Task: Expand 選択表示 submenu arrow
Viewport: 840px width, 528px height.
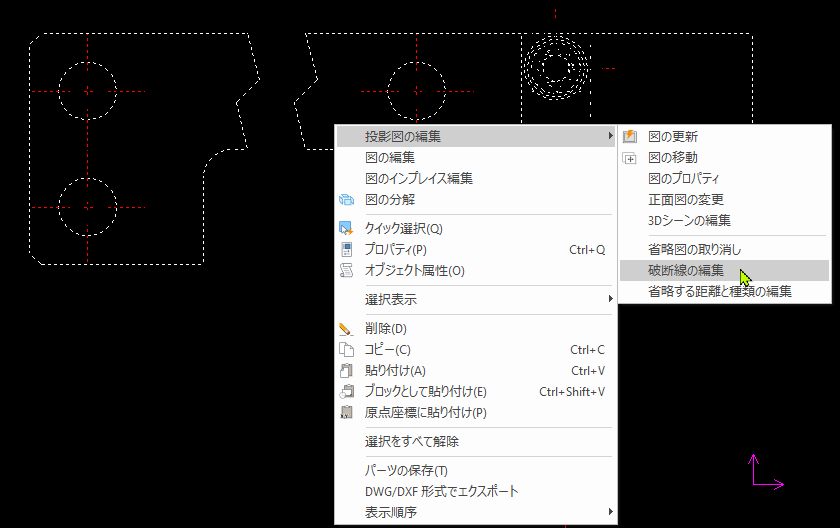Action: pos(610,299)
